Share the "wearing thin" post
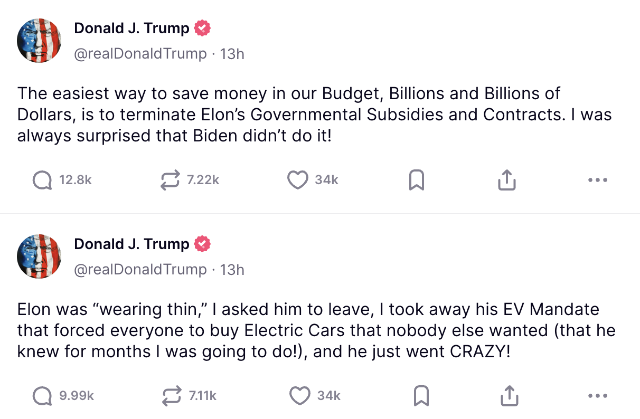 [x=507, y=395]
